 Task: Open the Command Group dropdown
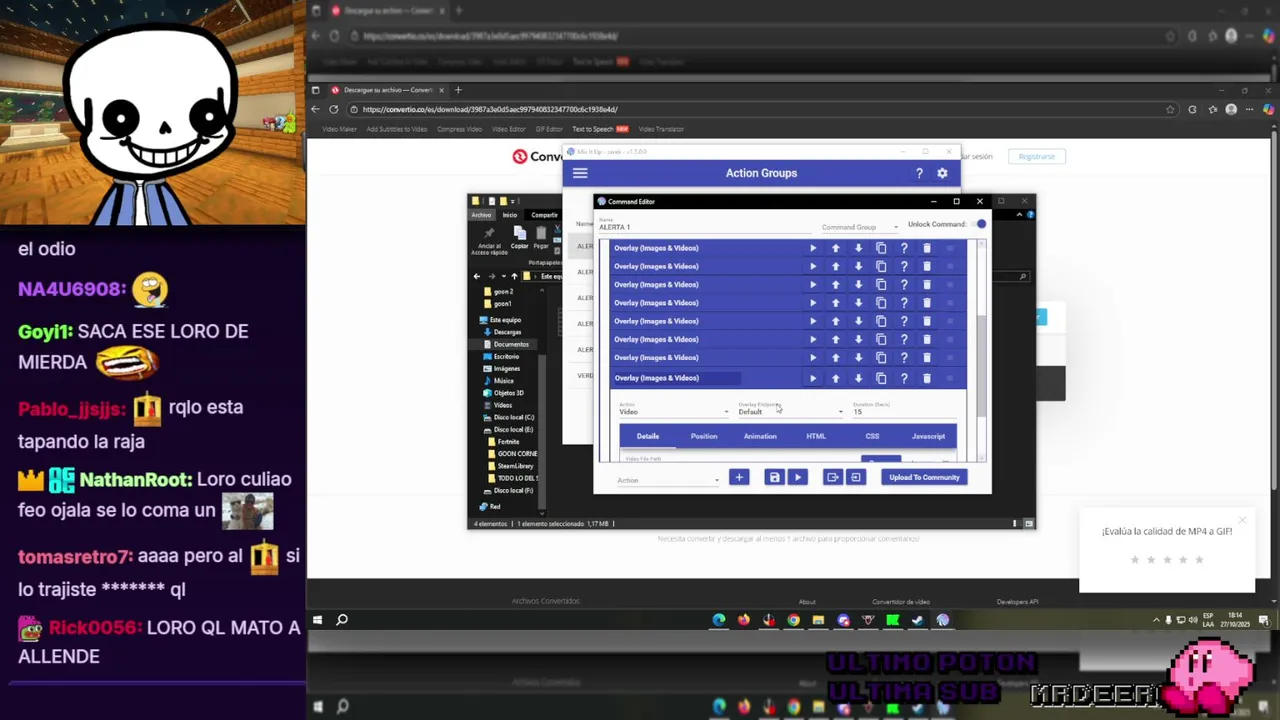coord(860,227)
